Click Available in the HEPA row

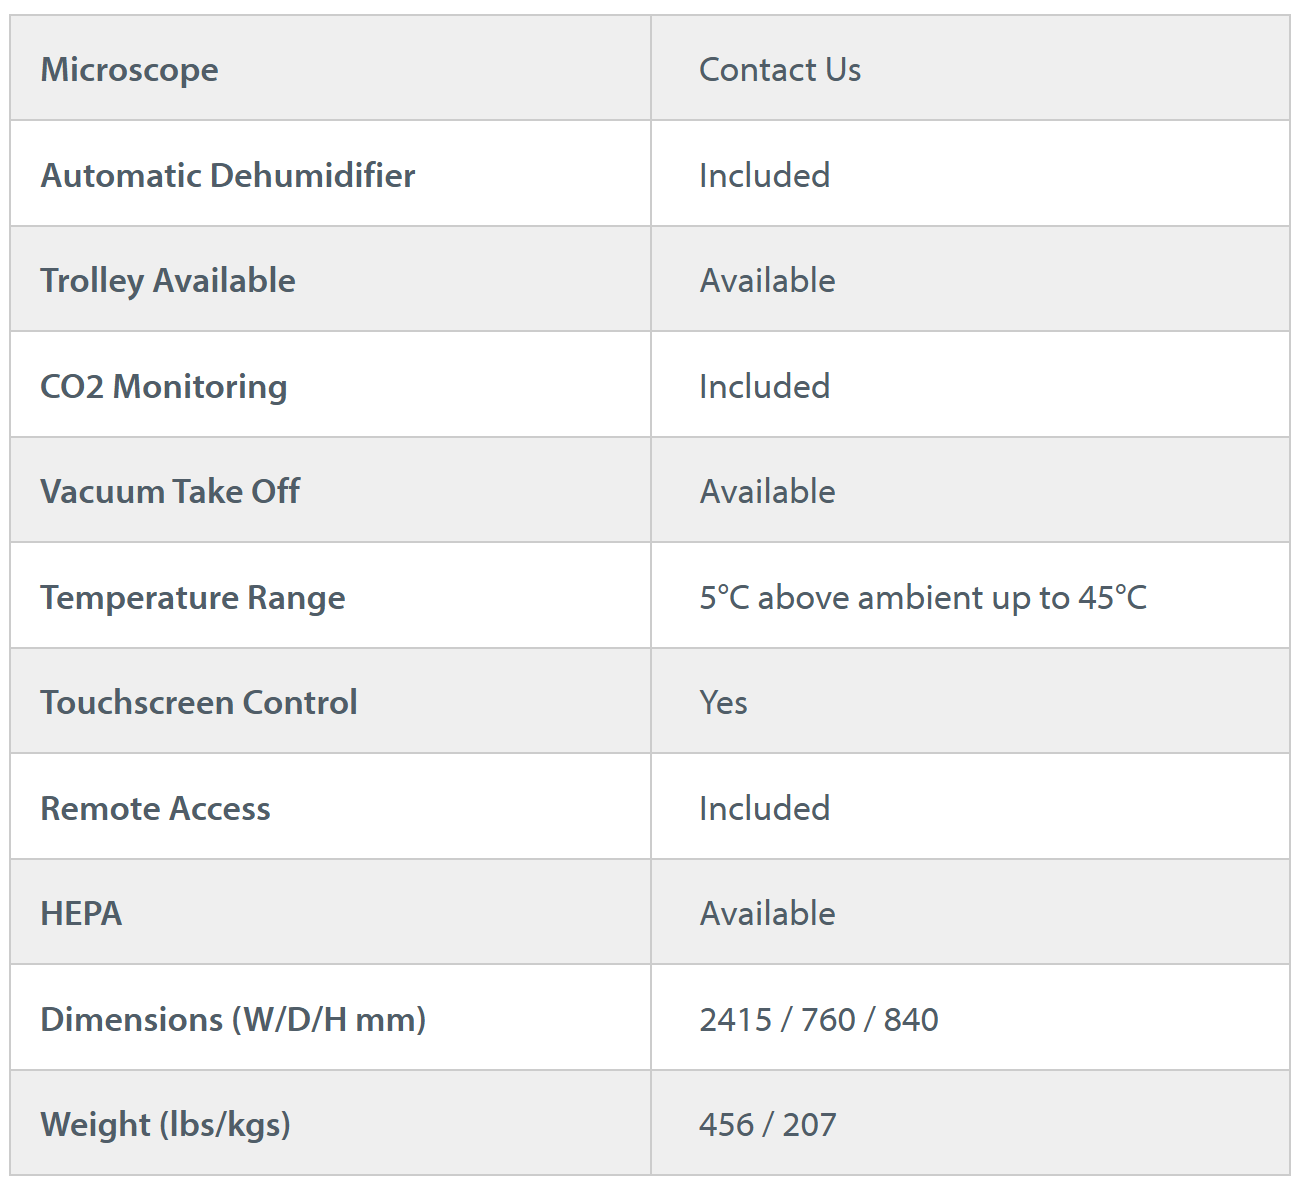click(767, 914)
